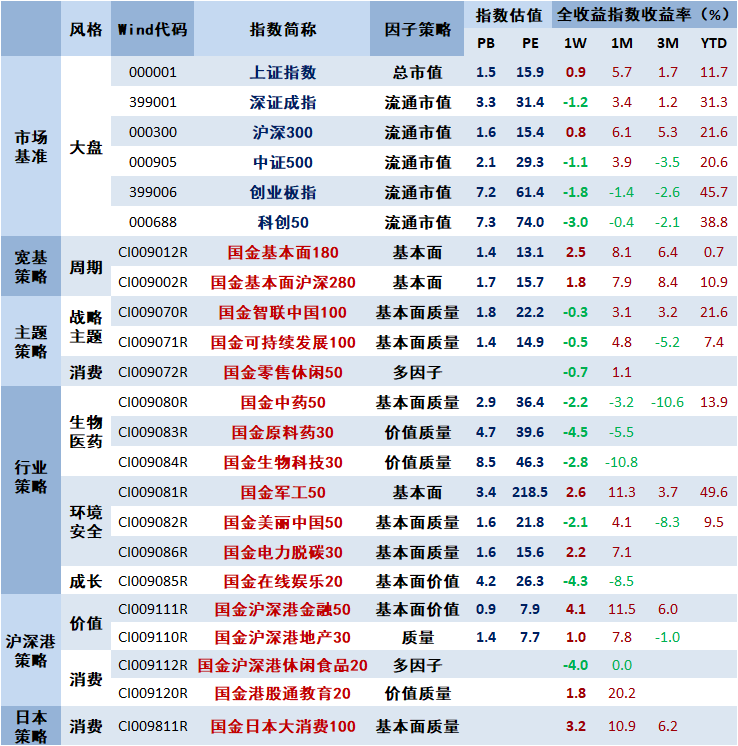The image size is (738, 746).
Task: Click 国金沪深港地产30 index name
Action: coord(283,637)
